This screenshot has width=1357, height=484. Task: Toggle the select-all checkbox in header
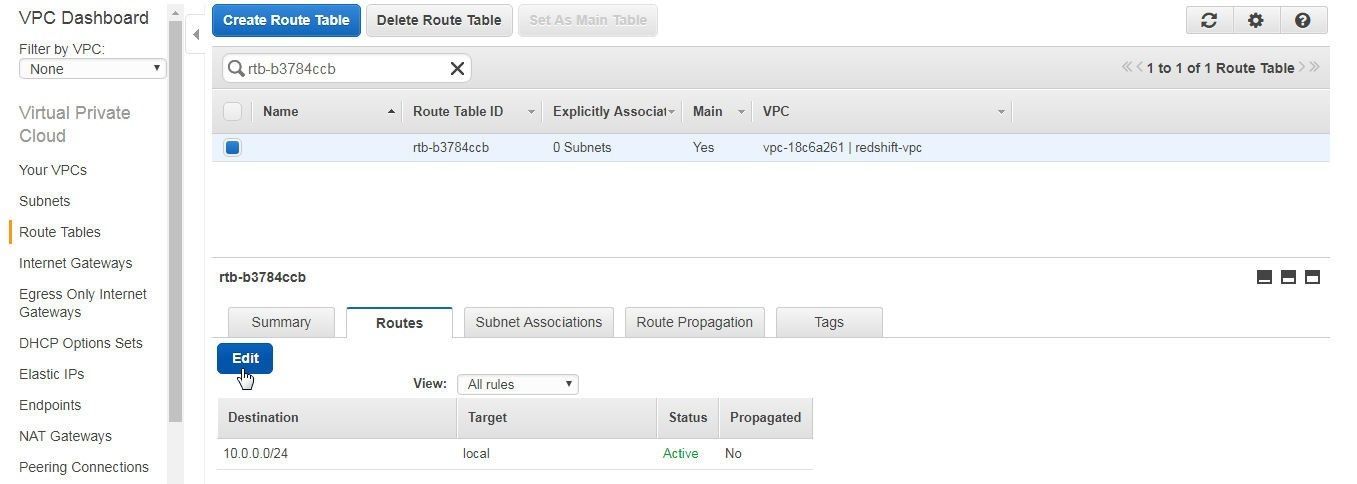[232, 111]
